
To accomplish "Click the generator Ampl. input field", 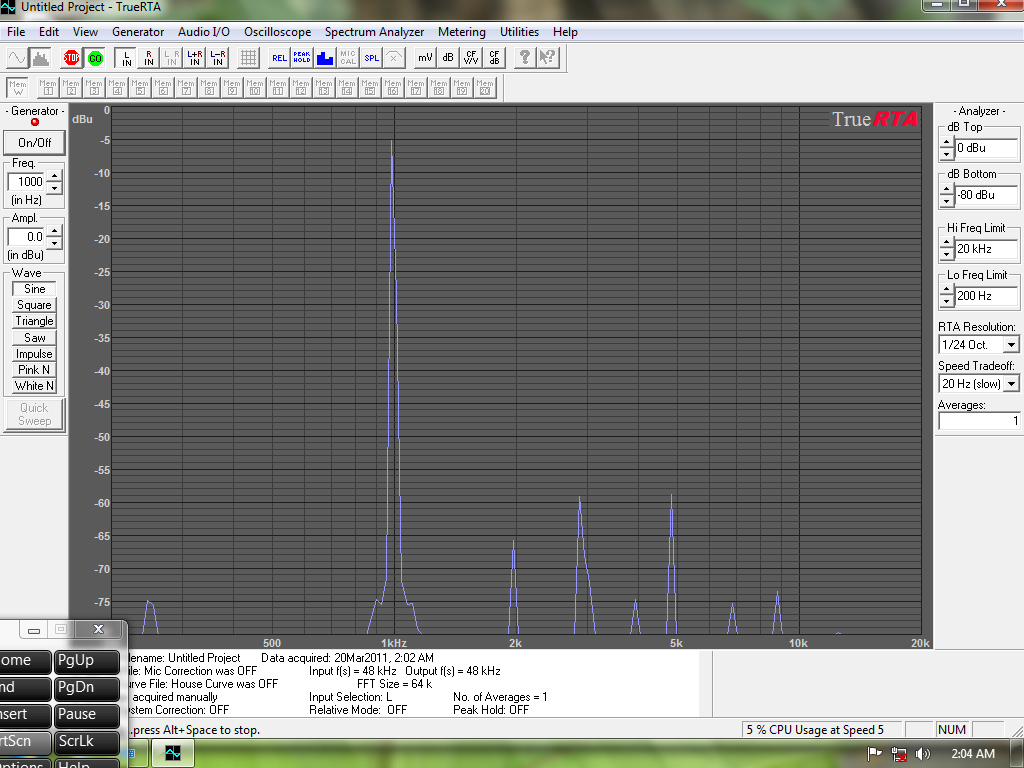I will [27, 236].
